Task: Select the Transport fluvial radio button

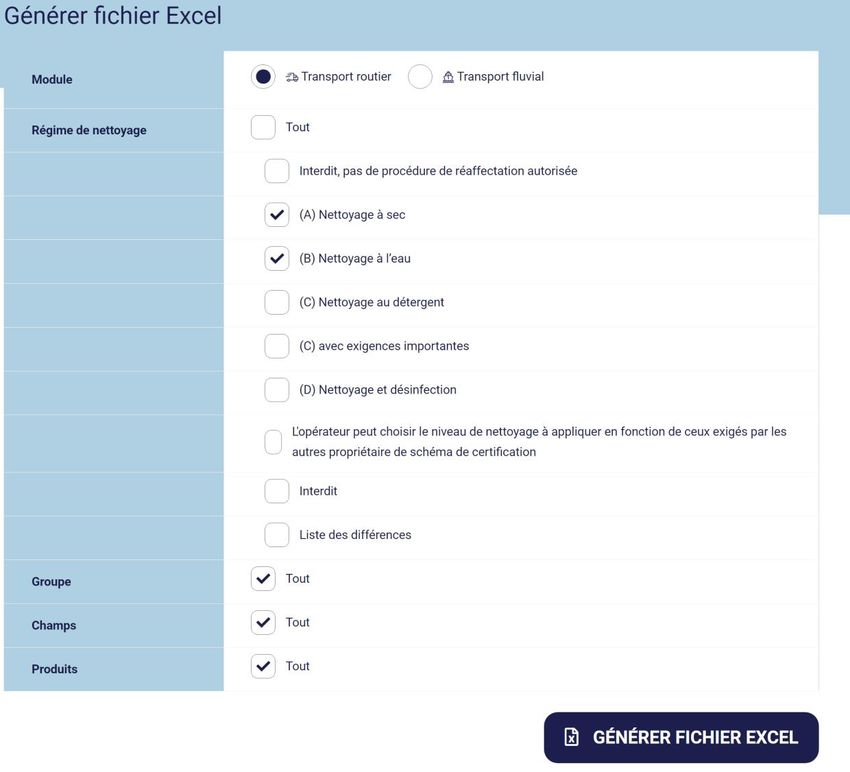Action: pyautogui.click(x=420, y=77)
